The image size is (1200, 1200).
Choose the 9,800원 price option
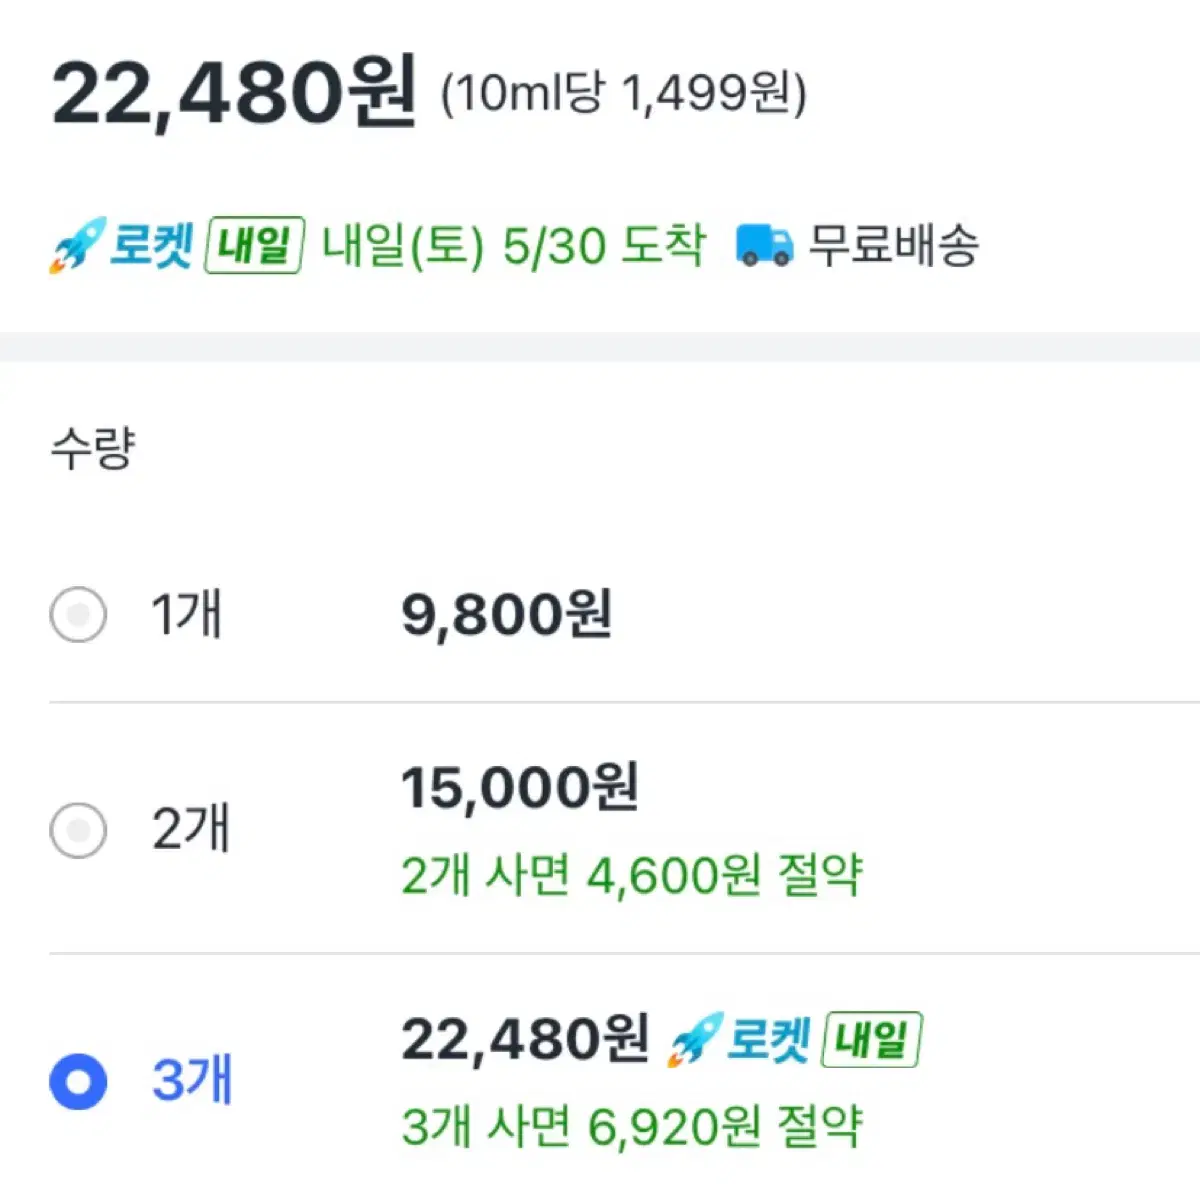click(x=507, y=614)
